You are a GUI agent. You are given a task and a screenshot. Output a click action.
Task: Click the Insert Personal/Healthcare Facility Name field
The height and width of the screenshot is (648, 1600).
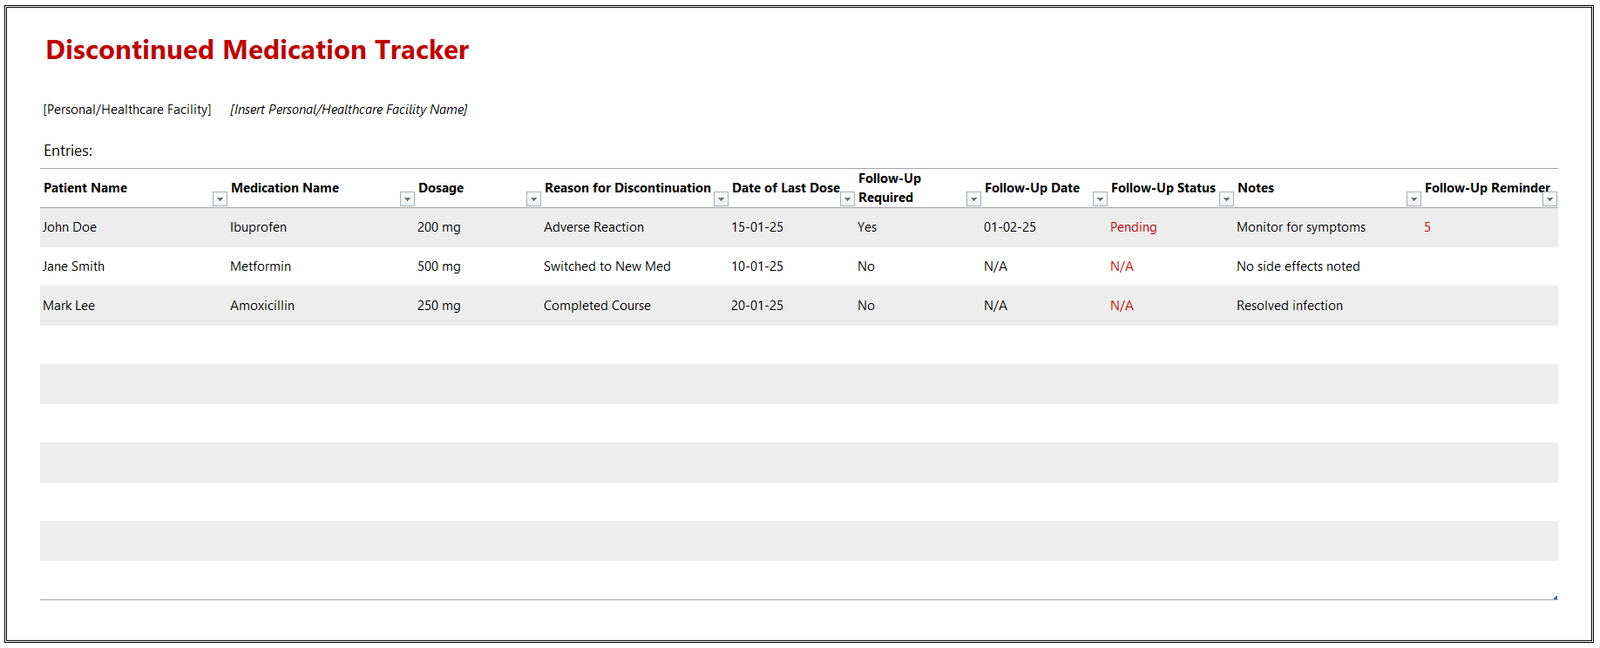click(x=349, y=110)
